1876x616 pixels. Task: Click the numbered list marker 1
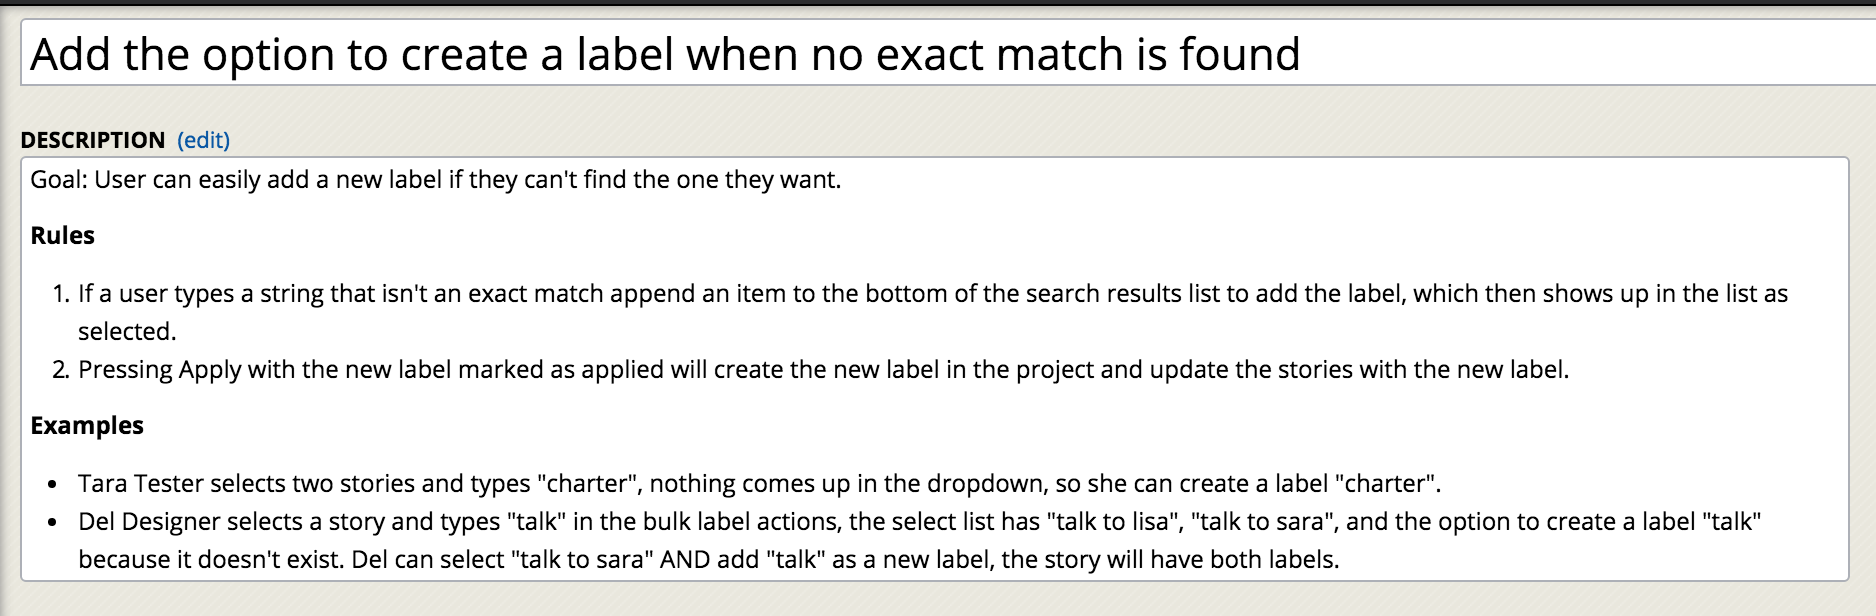(61, 294)
